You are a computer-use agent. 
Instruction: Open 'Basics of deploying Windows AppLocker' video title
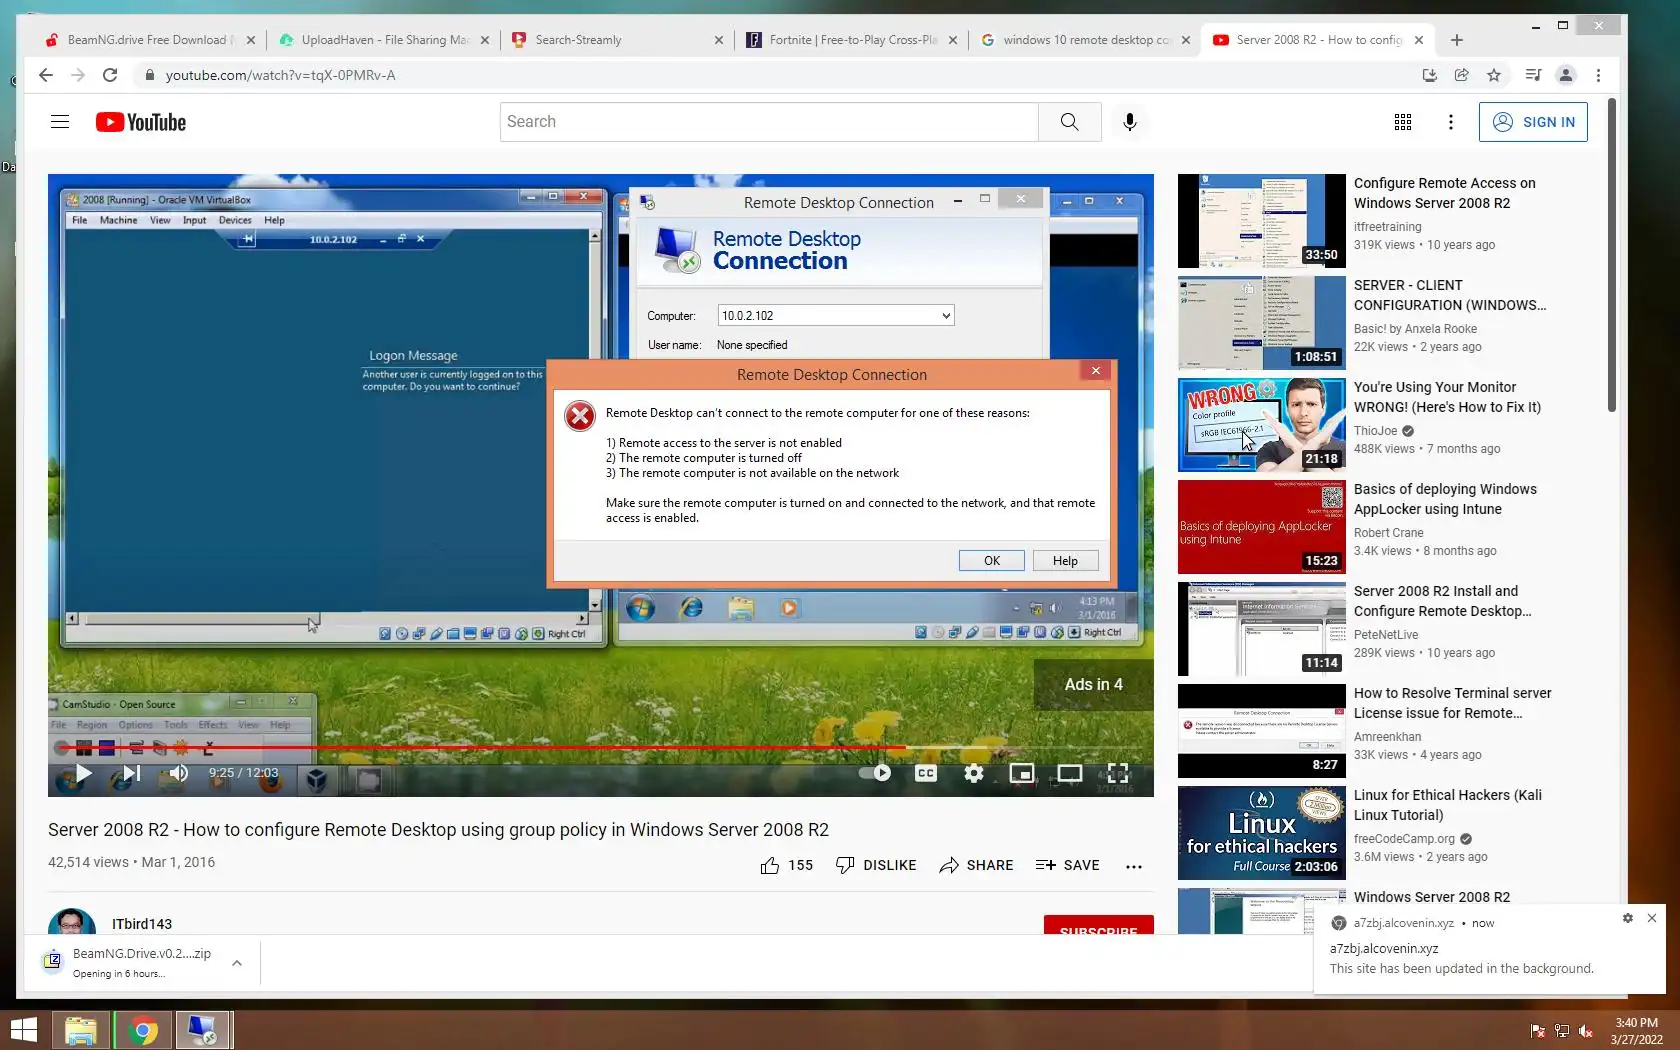[x=1445, y=499]
